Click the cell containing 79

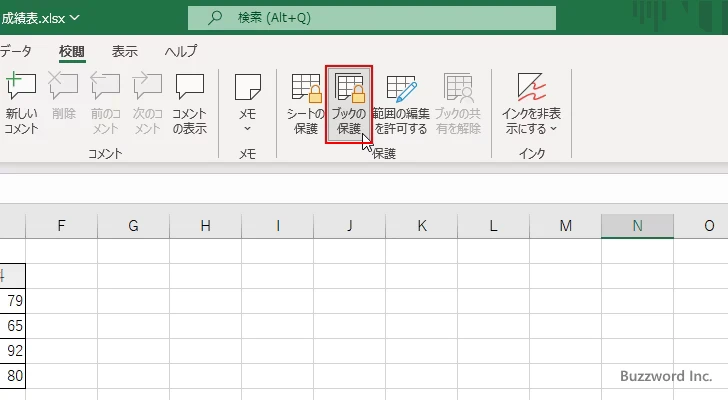click(x=13, y=301)
